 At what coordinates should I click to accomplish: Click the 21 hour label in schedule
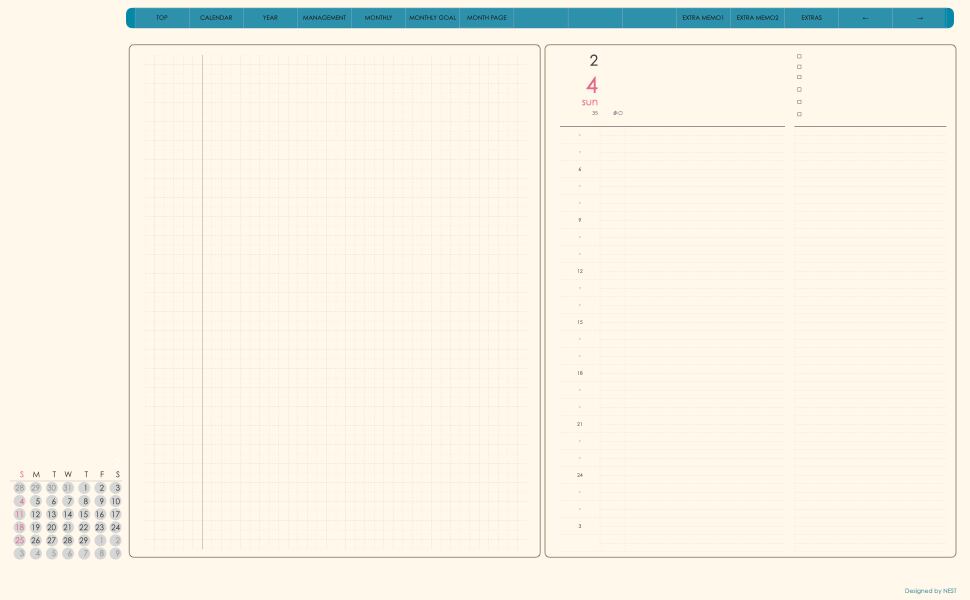(580, 424)
